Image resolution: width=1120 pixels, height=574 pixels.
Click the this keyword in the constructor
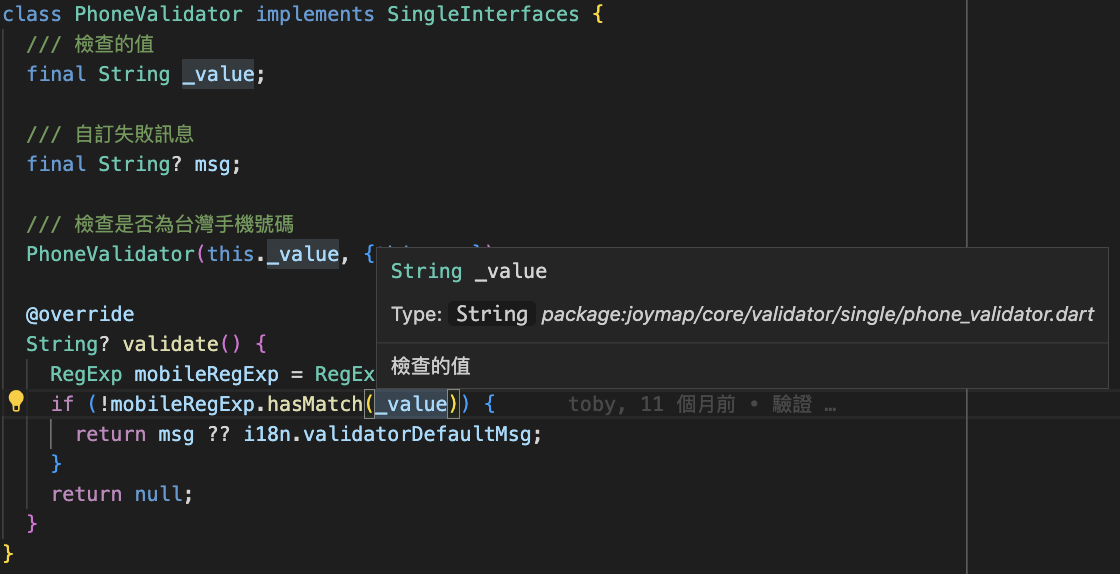point(231,254)
